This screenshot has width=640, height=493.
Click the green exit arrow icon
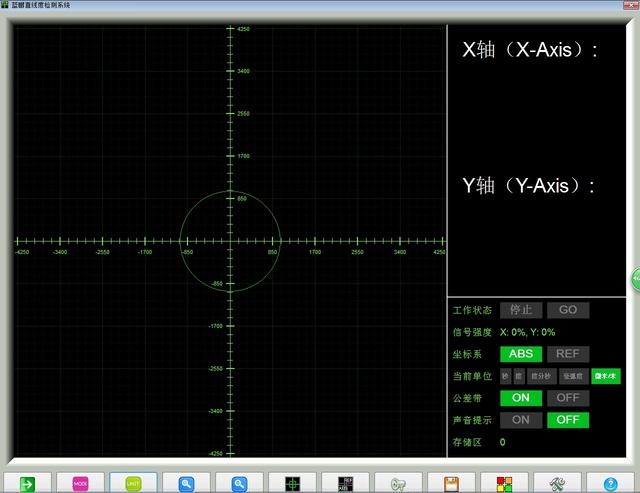coord(27,483)
